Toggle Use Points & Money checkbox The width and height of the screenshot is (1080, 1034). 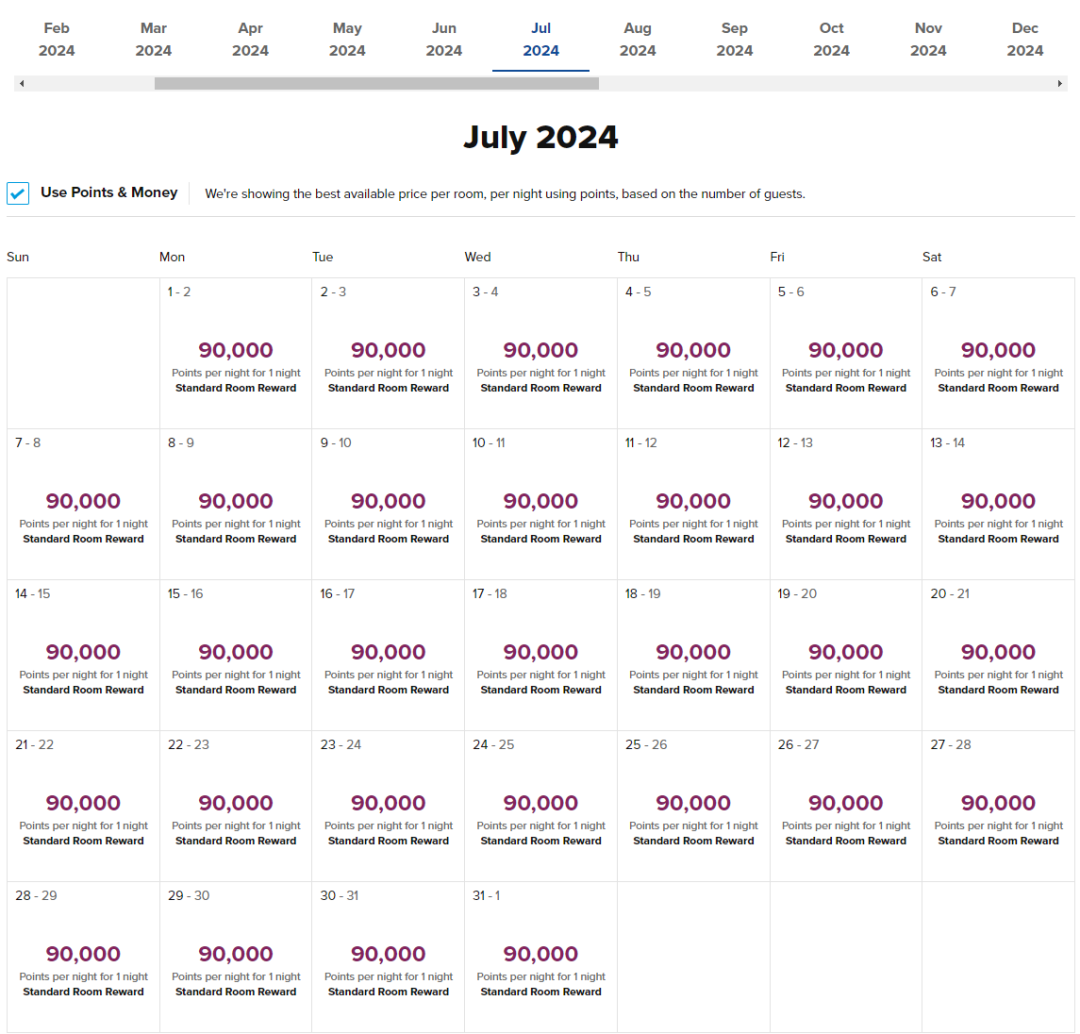click(18, 193)
